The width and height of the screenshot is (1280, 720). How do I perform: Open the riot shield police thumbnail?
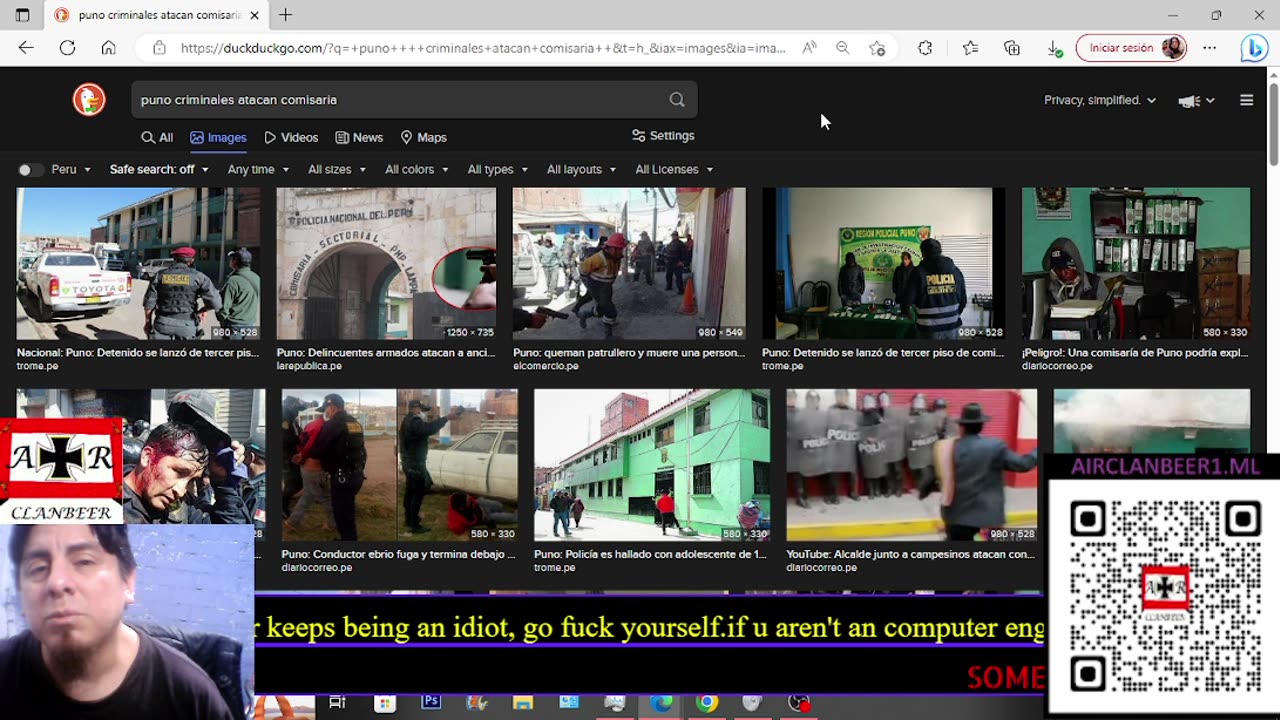[x=911, y=465]
